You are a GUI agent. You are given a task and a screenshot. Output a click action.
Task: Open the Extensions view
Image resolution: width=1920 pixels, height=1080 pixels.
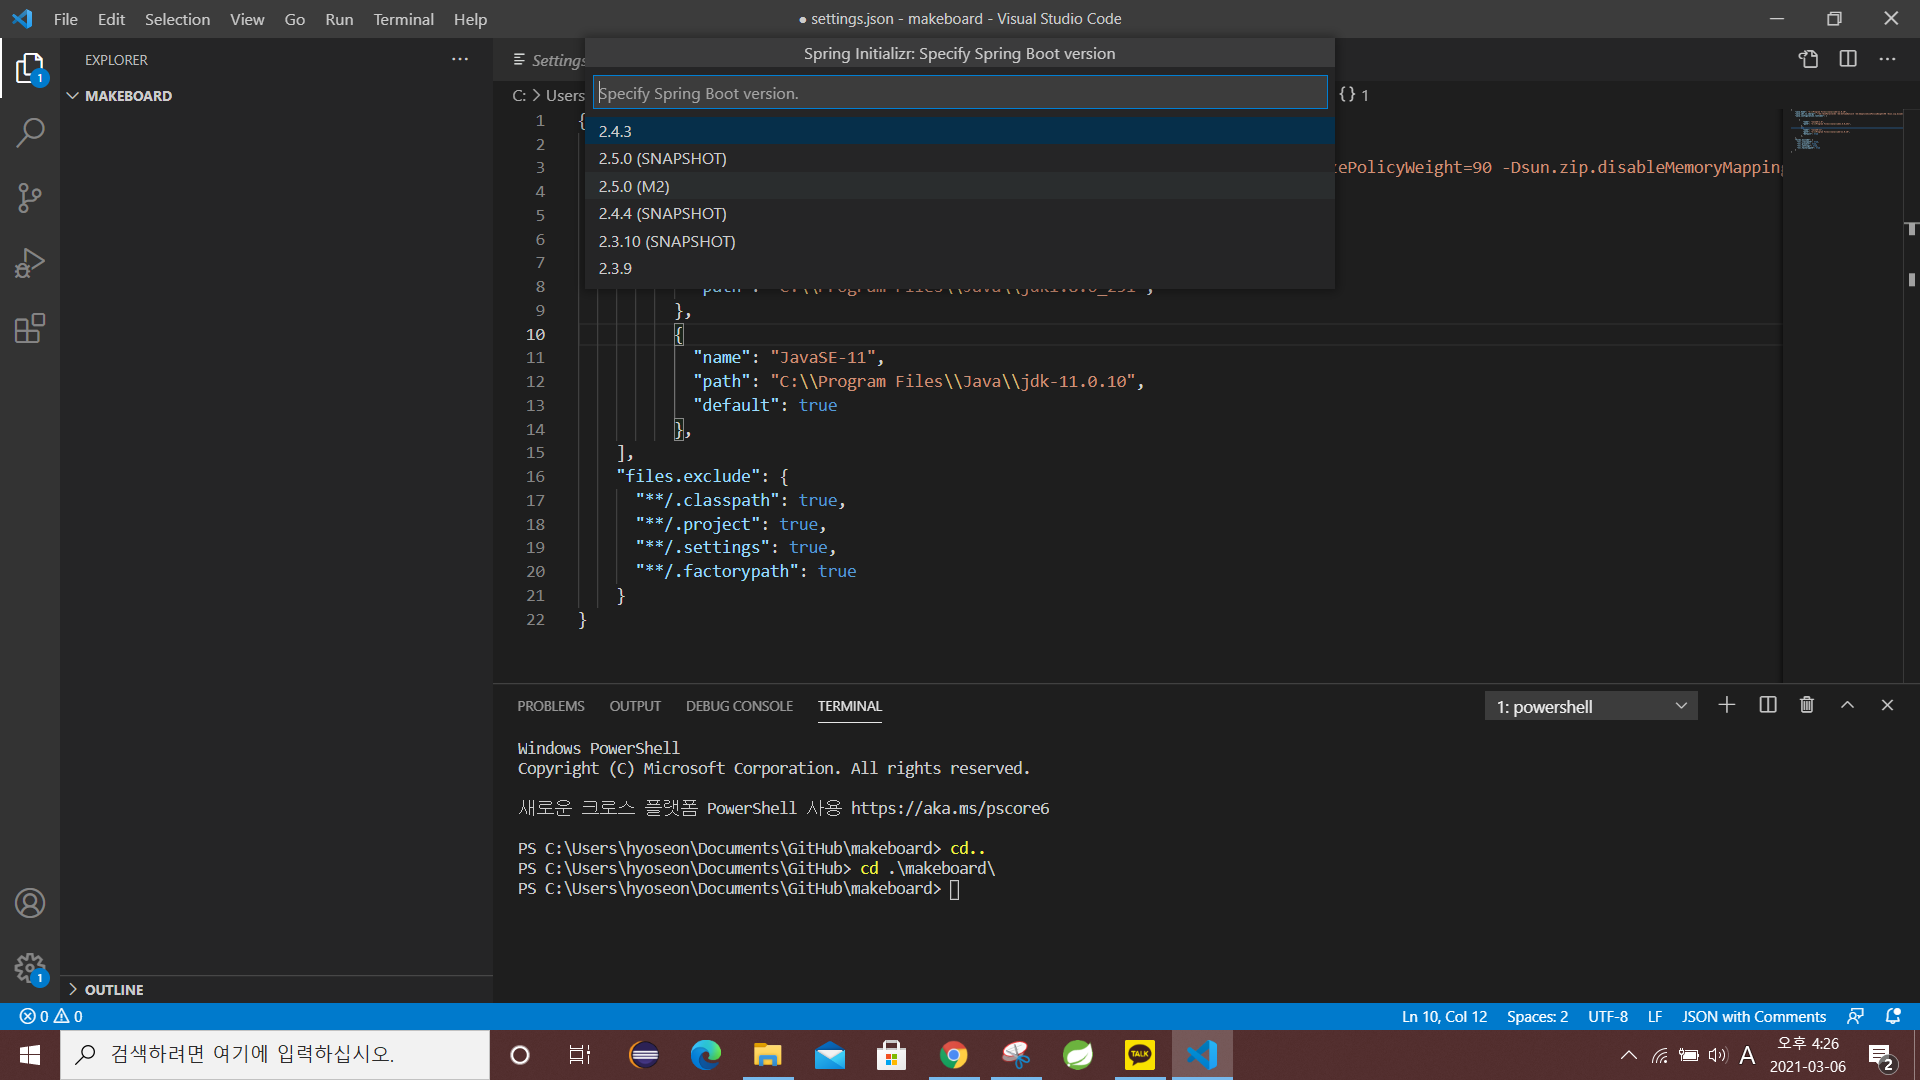pos(30,328)
